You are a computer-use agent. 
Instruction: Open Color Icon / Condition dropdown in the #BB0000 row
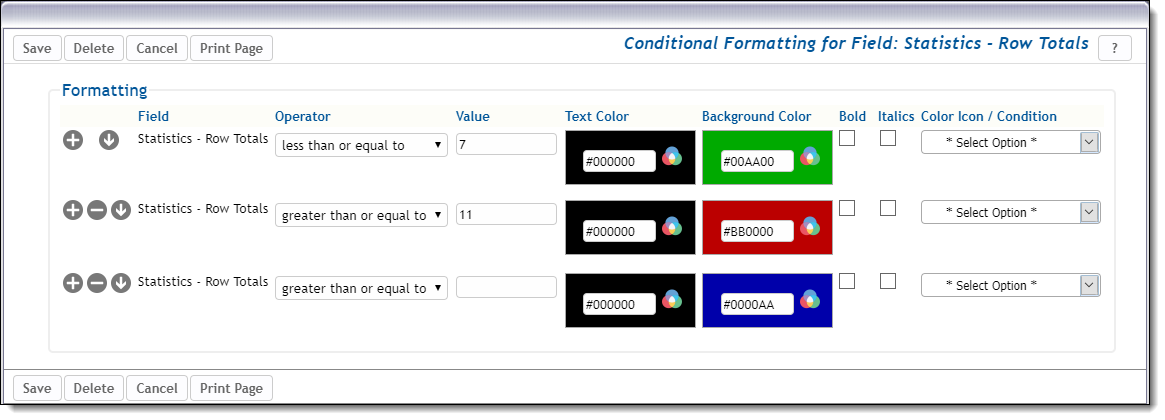click(1010, 213)
